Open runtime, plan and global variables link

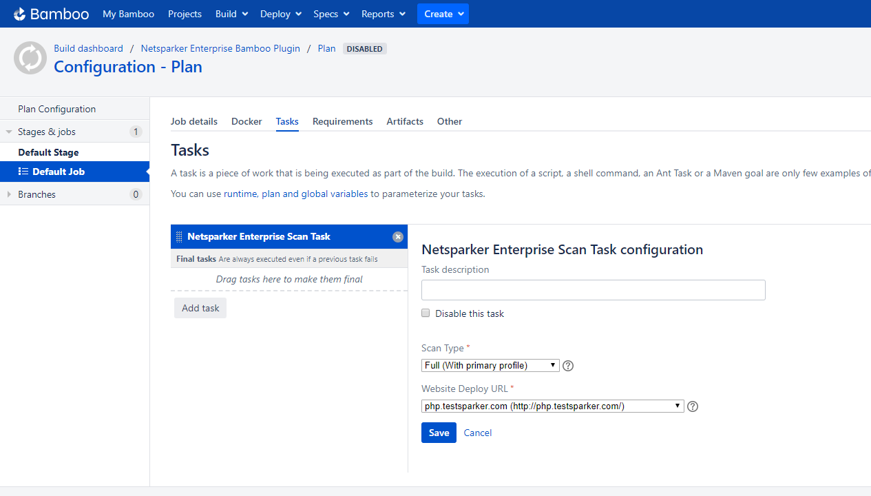295,194
